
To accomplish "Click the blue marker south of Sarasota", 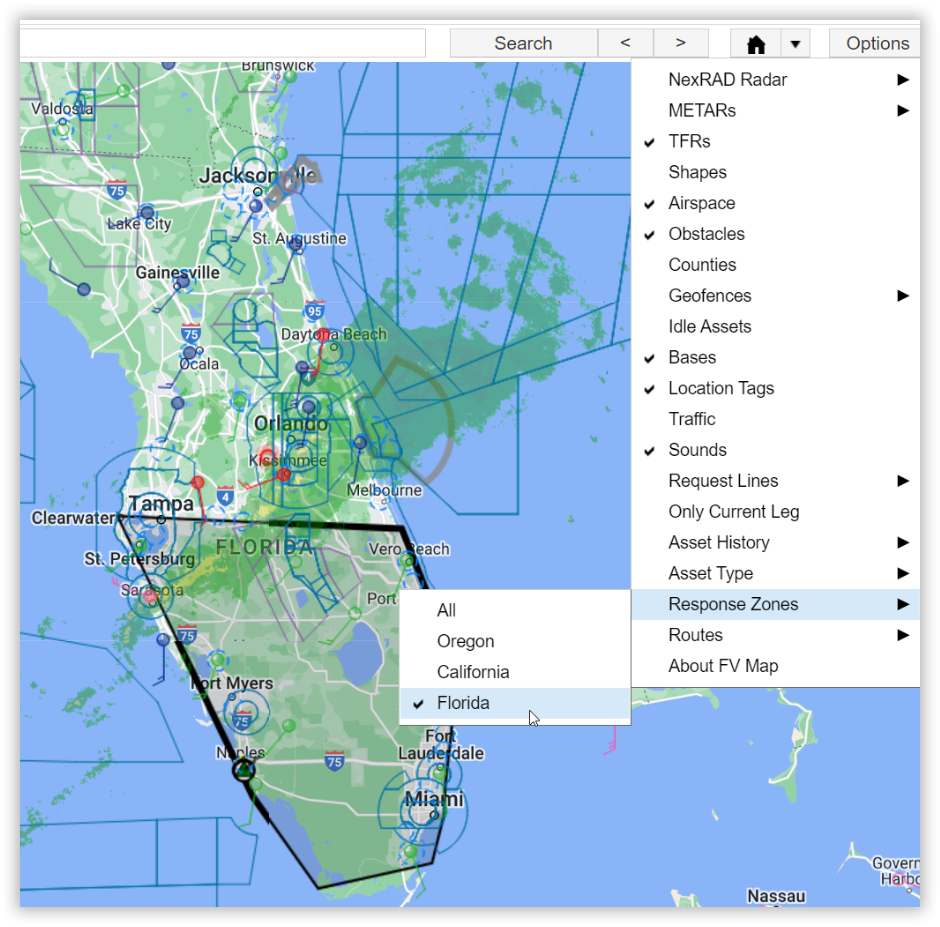I will [162, 640].
